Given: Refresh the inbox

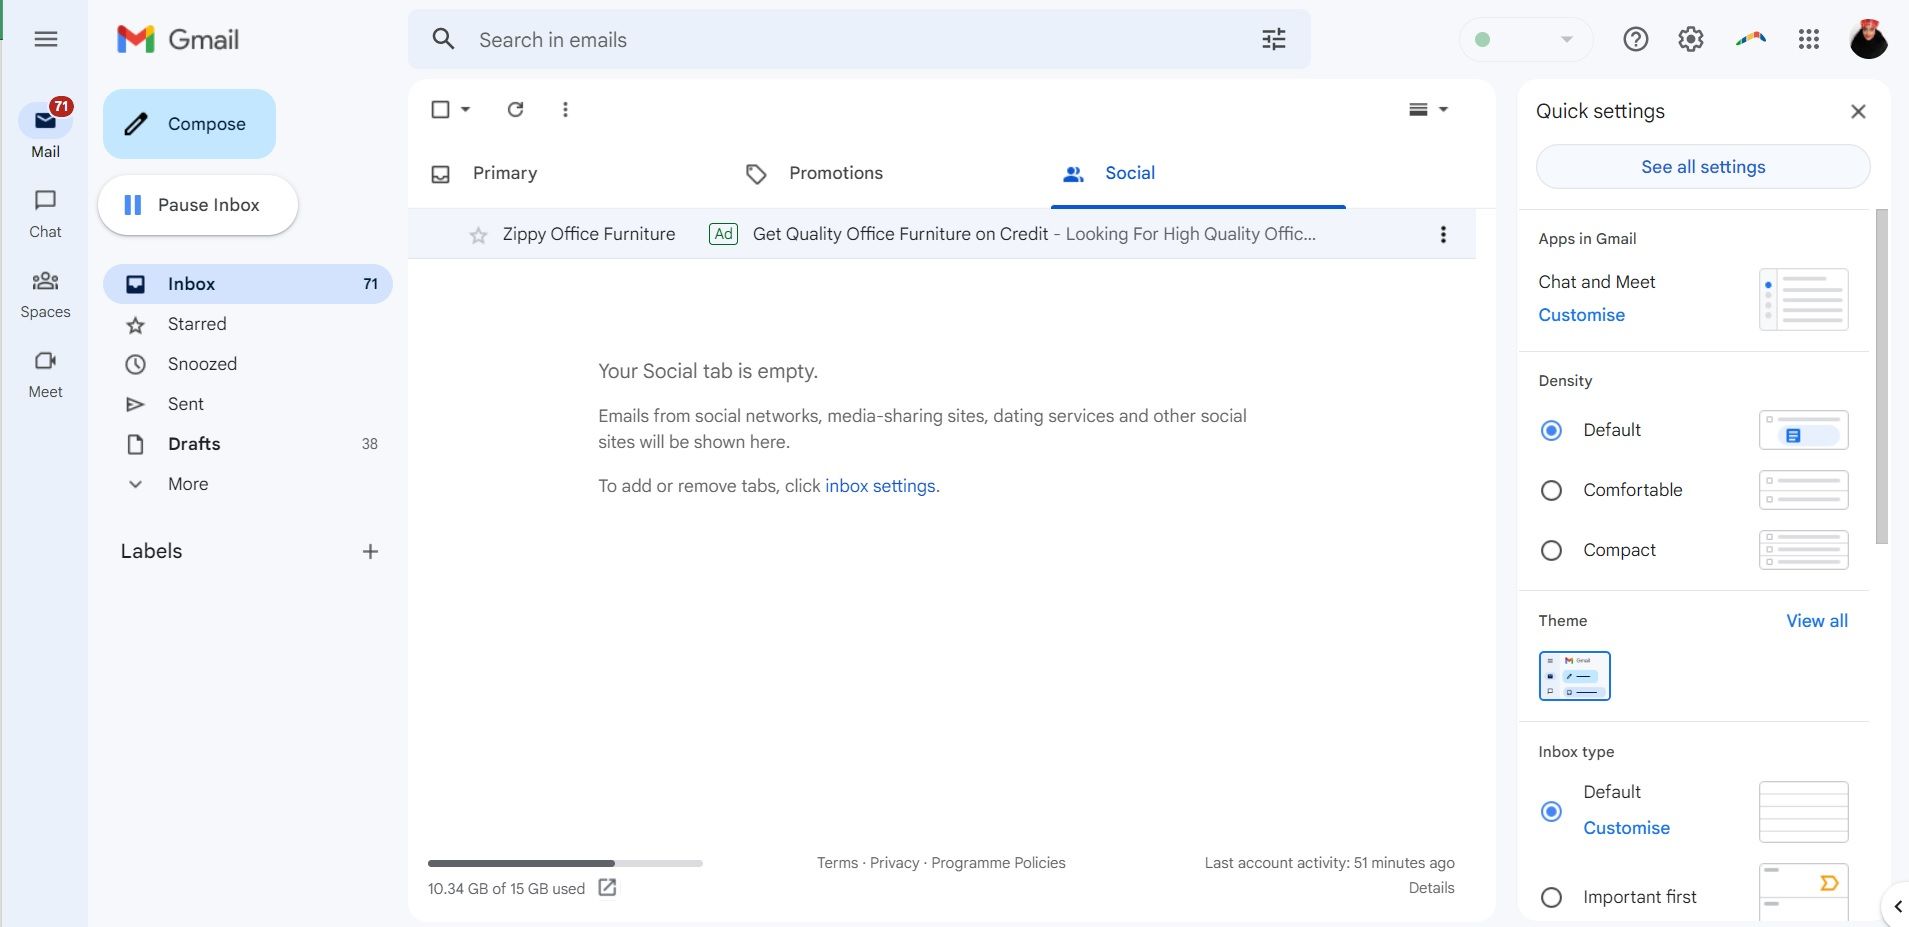Looking at the screenshot, I should 516,109.
